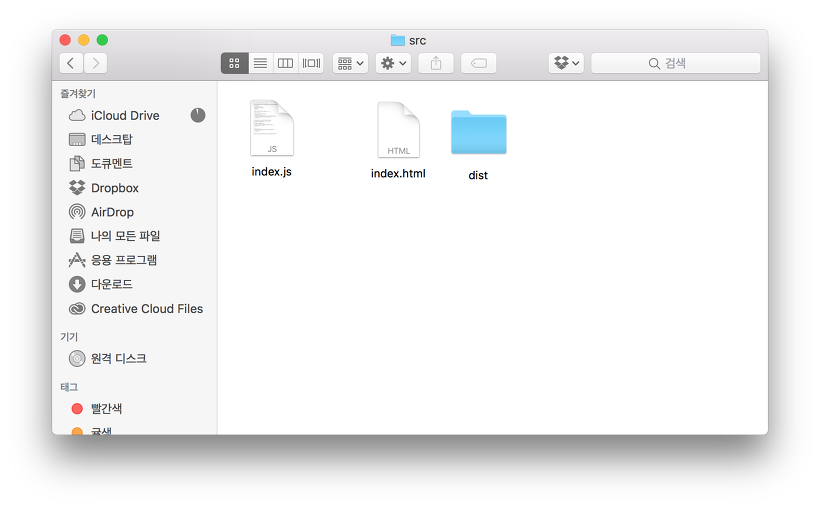Select the index.js file icon
This screenshot has width=820, height=509.
(x=272, y=128)
